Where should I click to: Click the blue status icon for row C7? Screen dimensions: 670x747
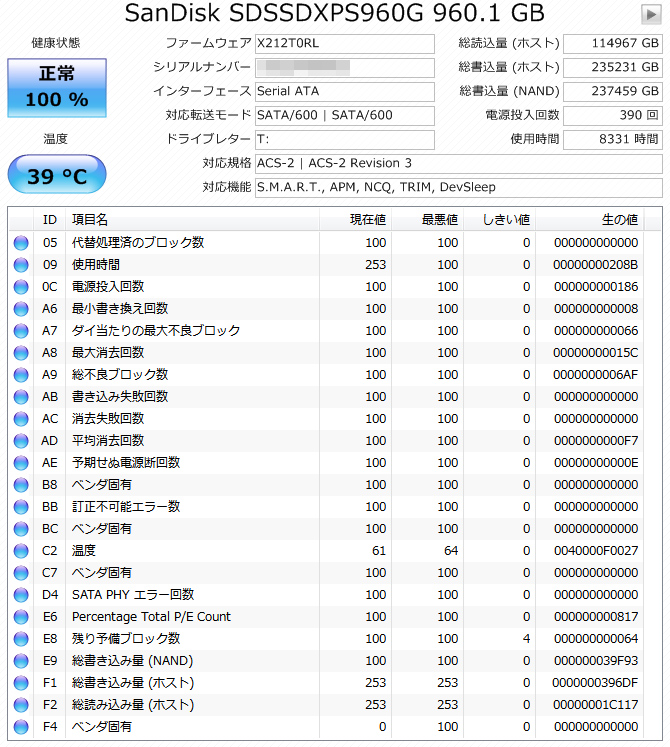pos(21,573)
